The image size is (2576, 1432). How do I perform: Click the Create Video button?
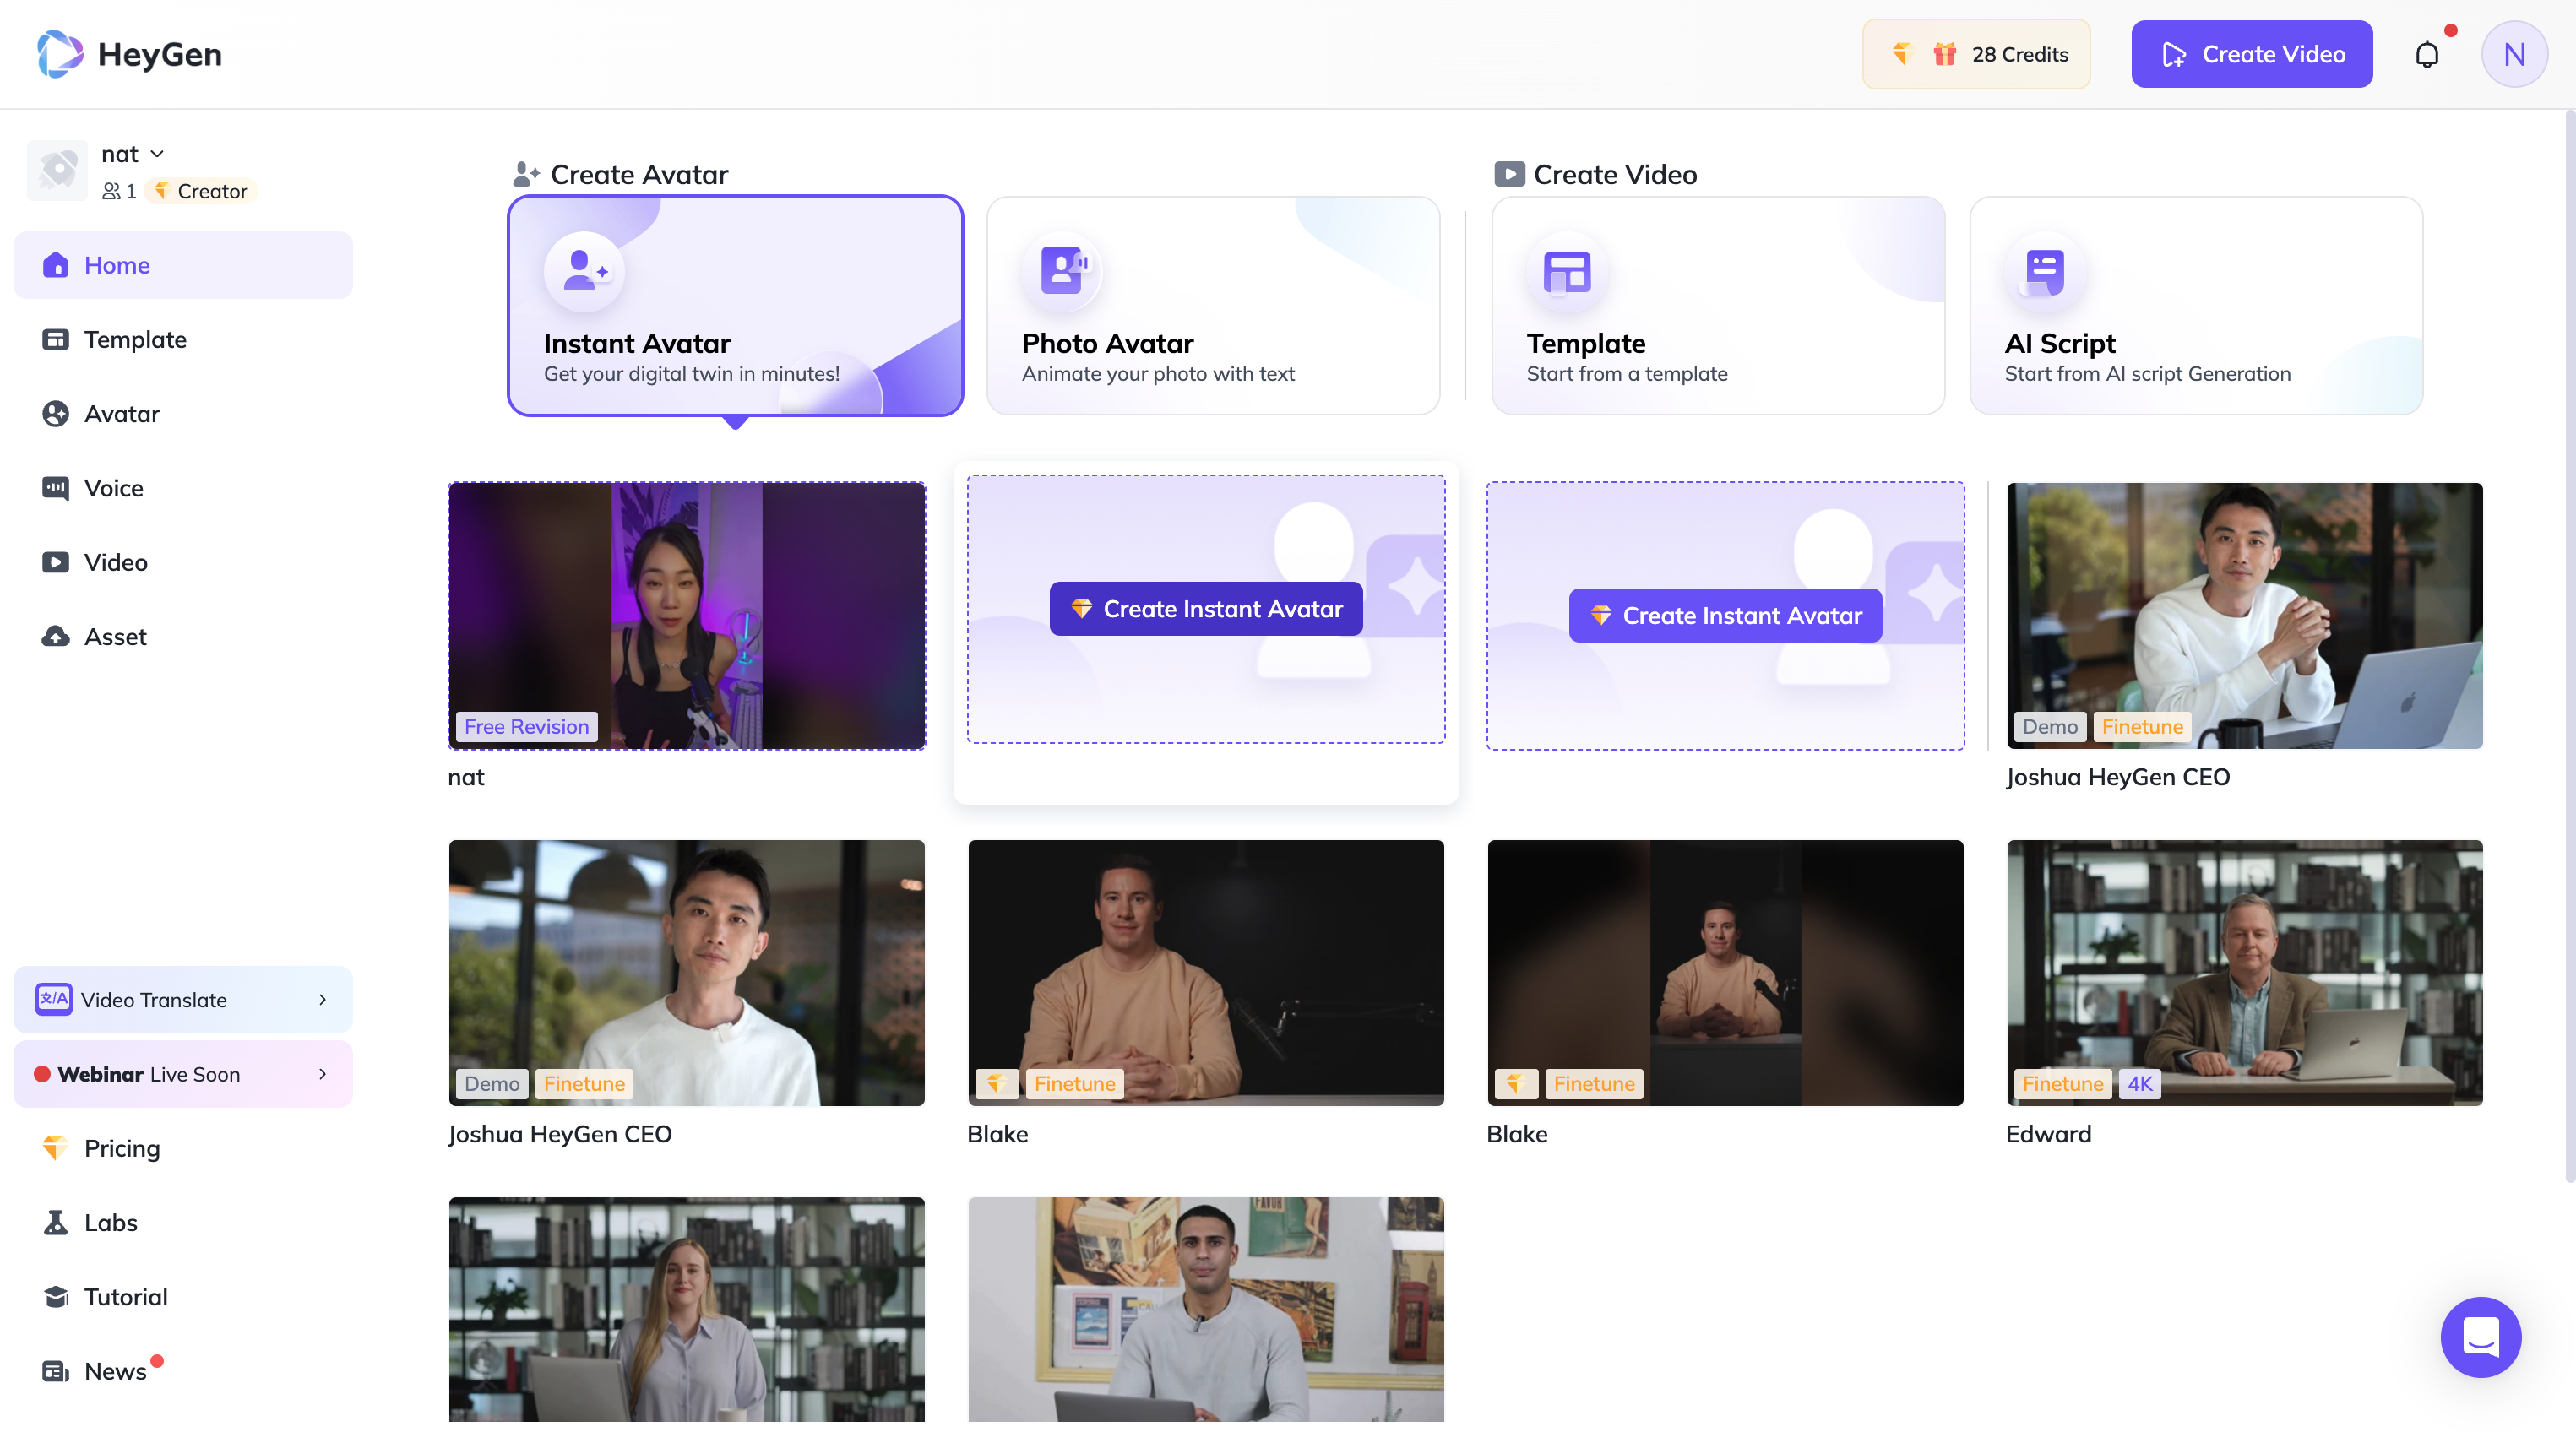pos(2251,54)
